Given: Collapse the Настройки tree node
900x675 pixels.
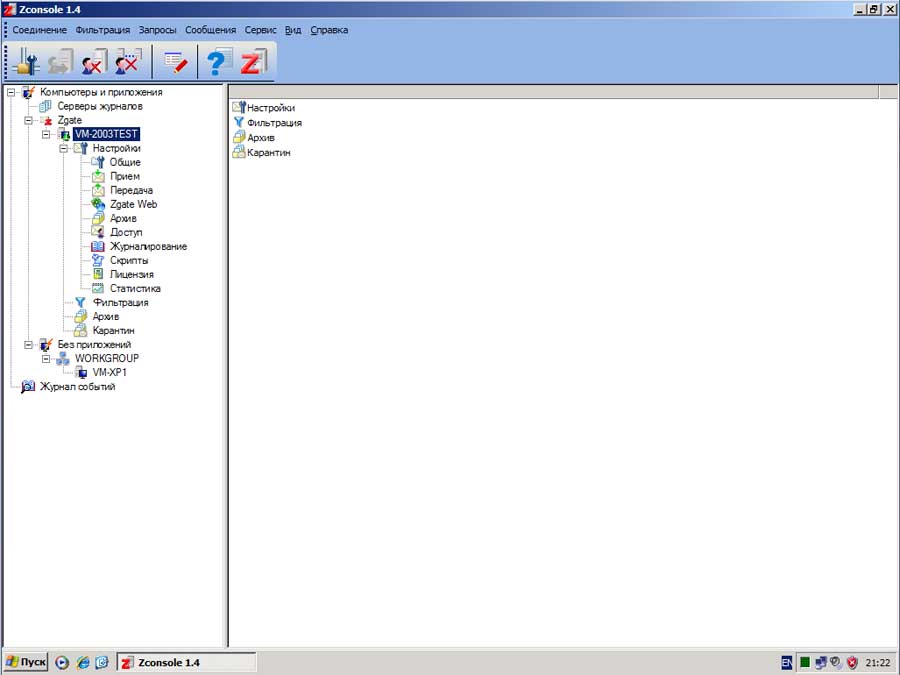Looking at the screenshot, I should coord(64,148).
